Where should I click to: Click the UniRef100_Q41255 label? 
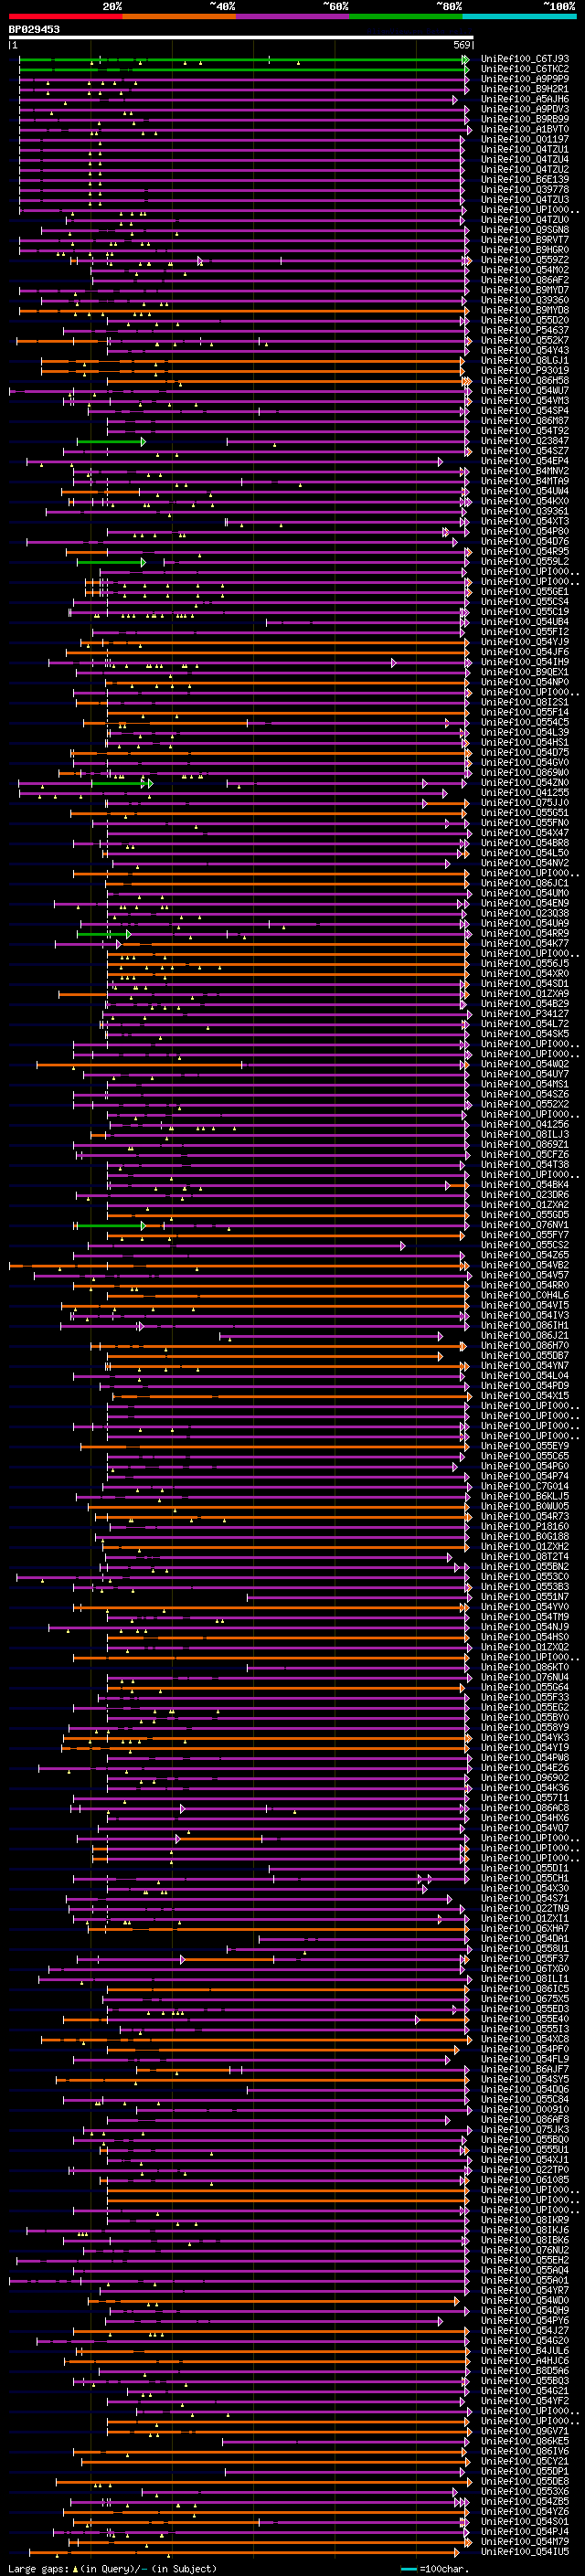tap(525, 793)
